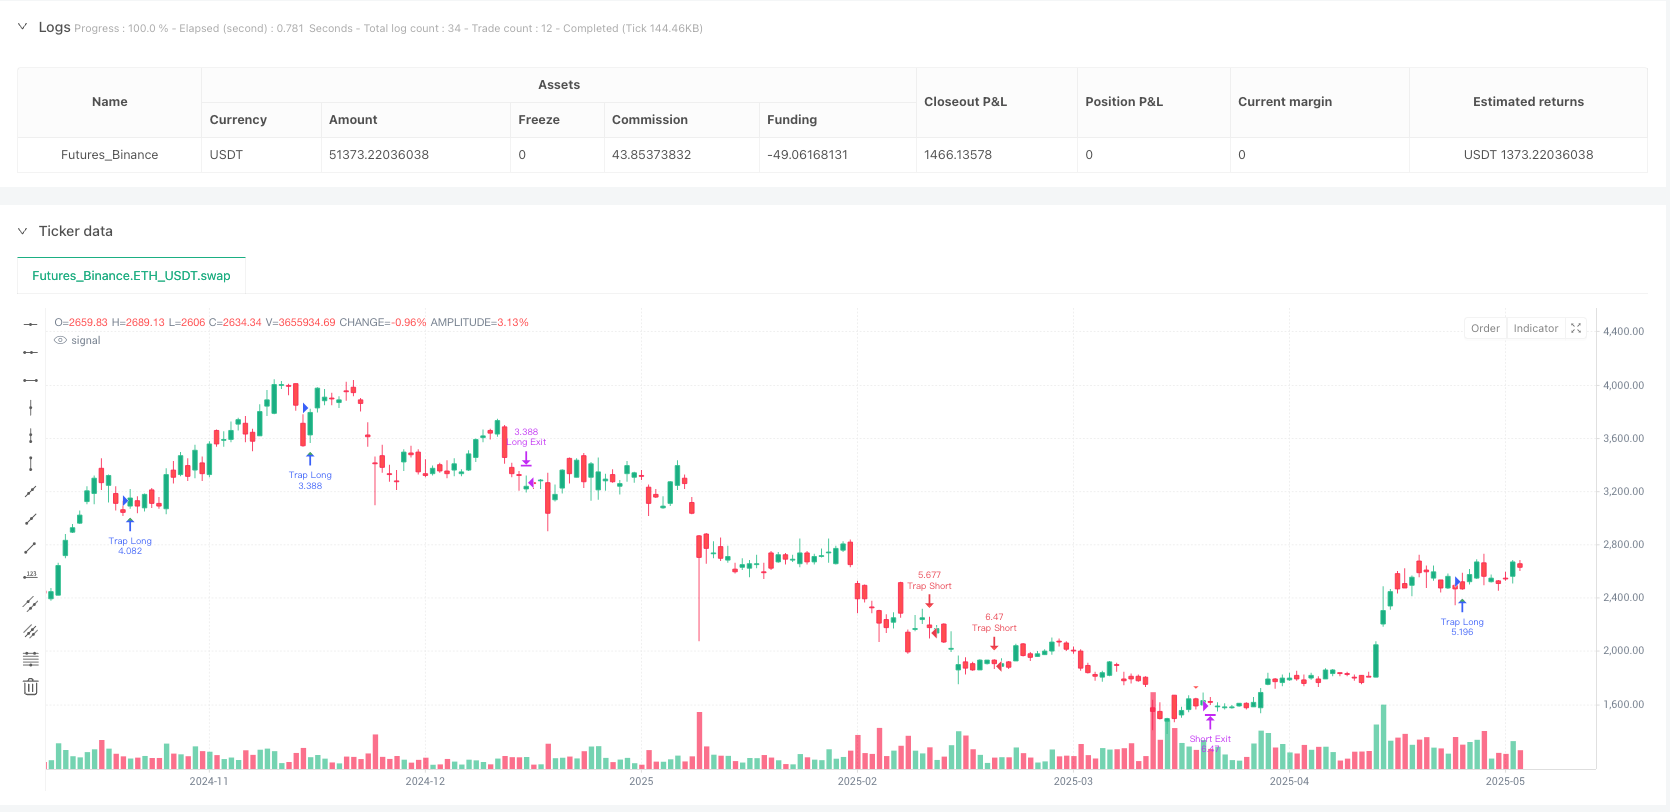The height and width of the screenshot is (812, 1670).
Task: Select the Futures_Binance.ETH_USDT.swap tab
Action: [x=131, y=275]
